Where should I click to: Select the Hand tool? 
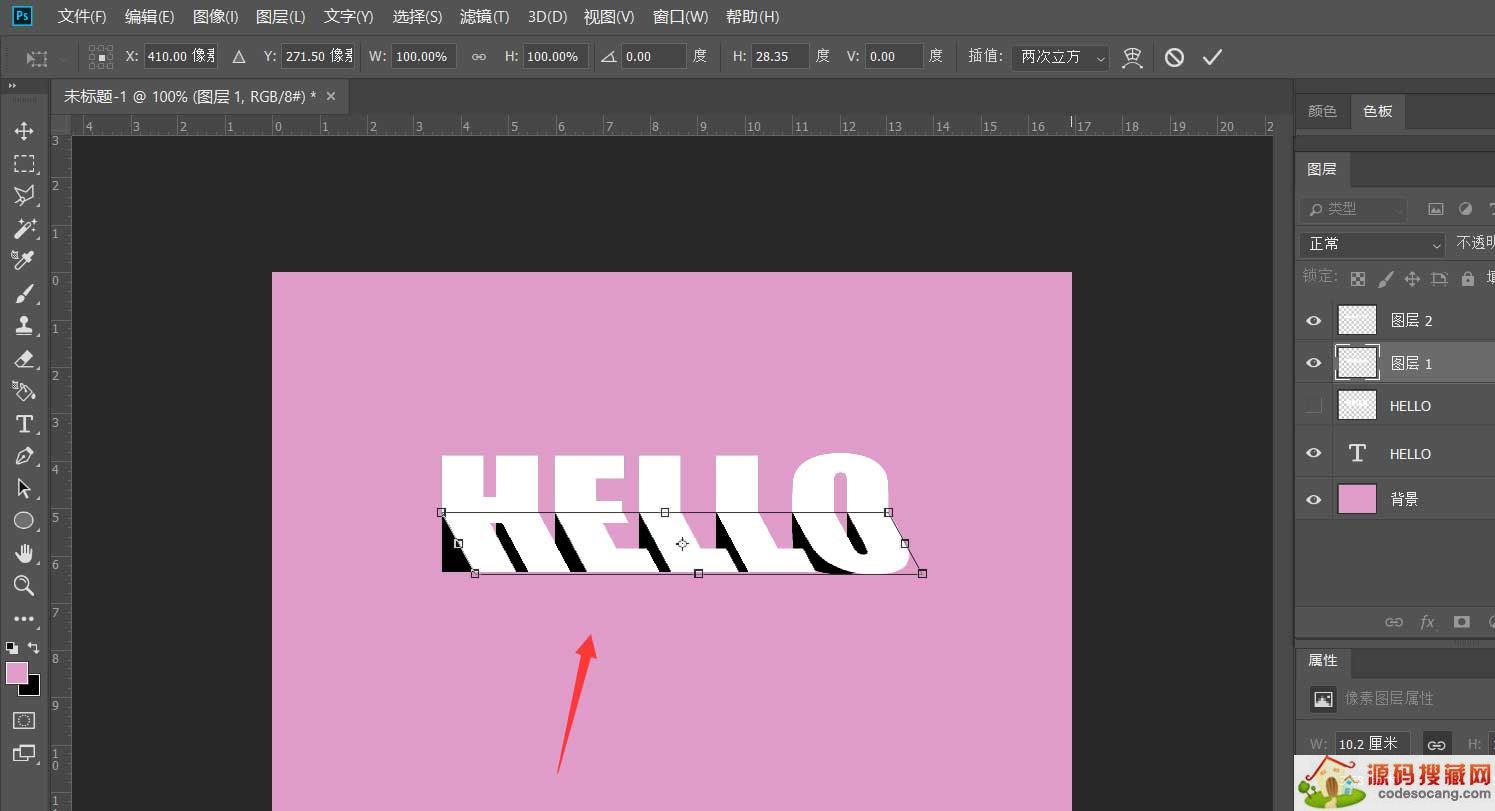pos(24,553)
